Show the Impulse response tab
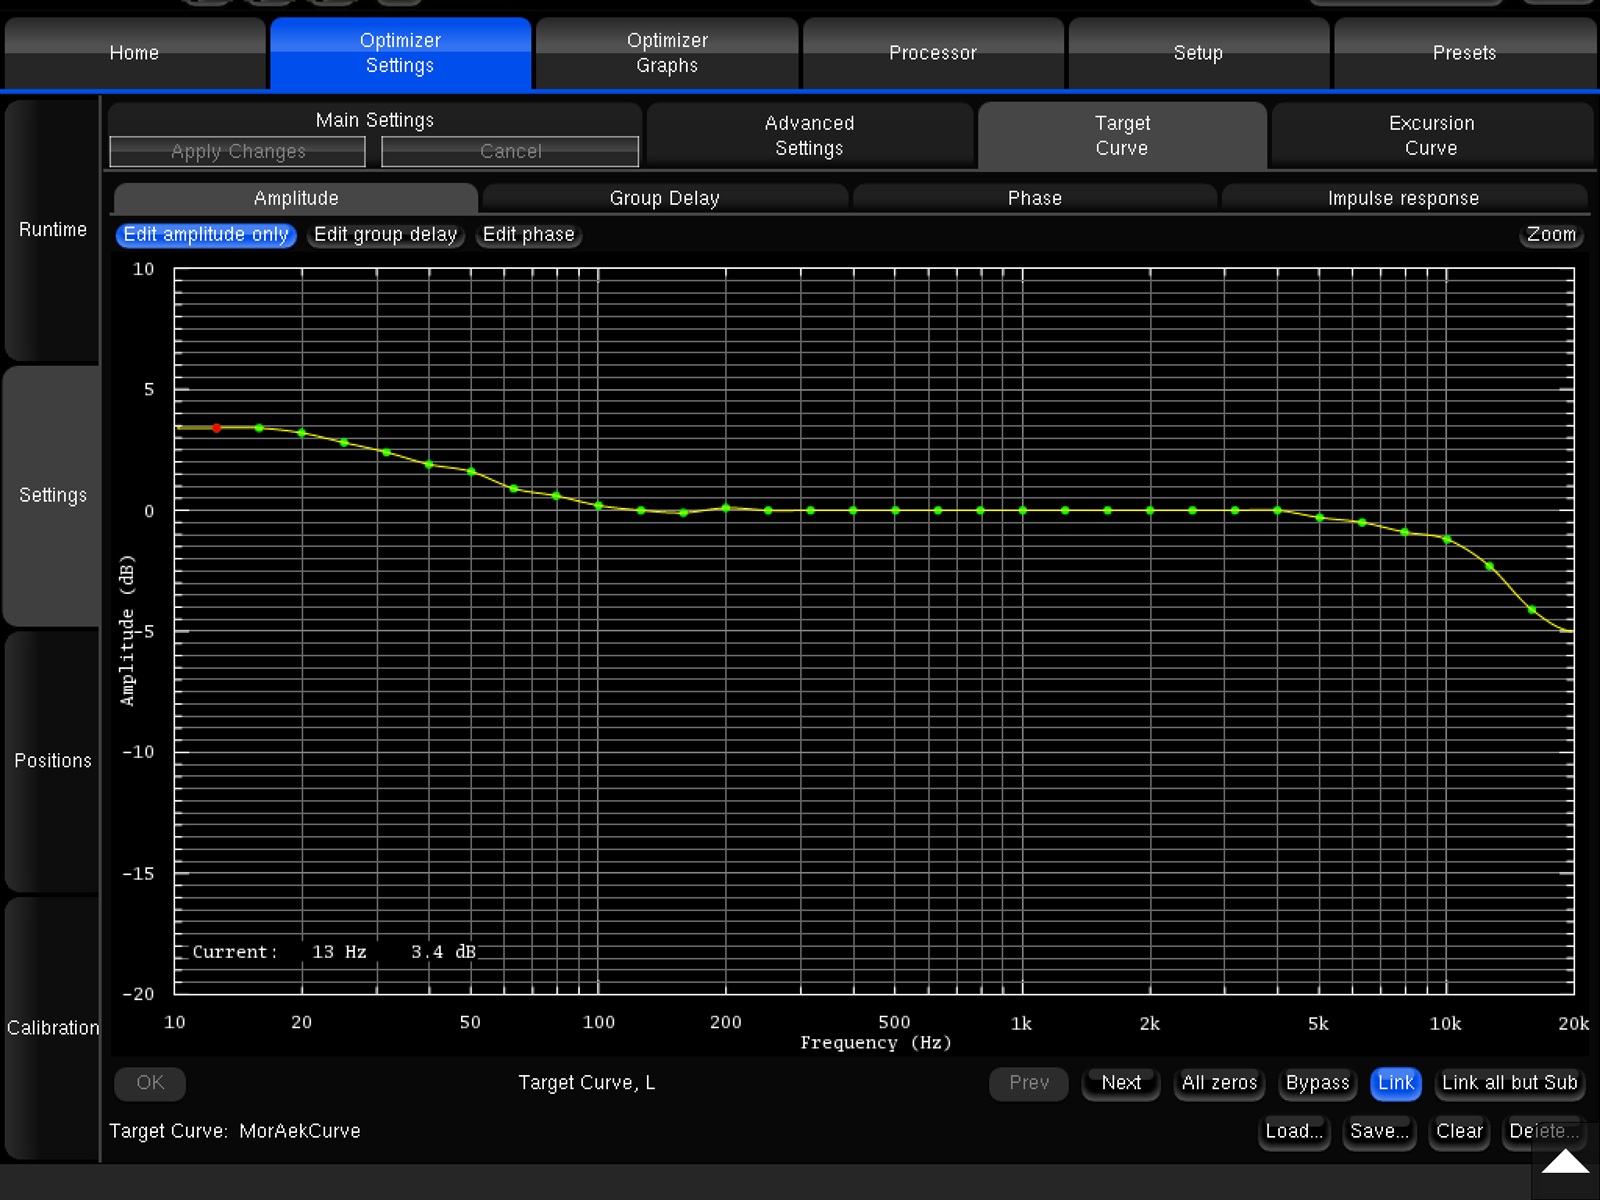 1403,198
